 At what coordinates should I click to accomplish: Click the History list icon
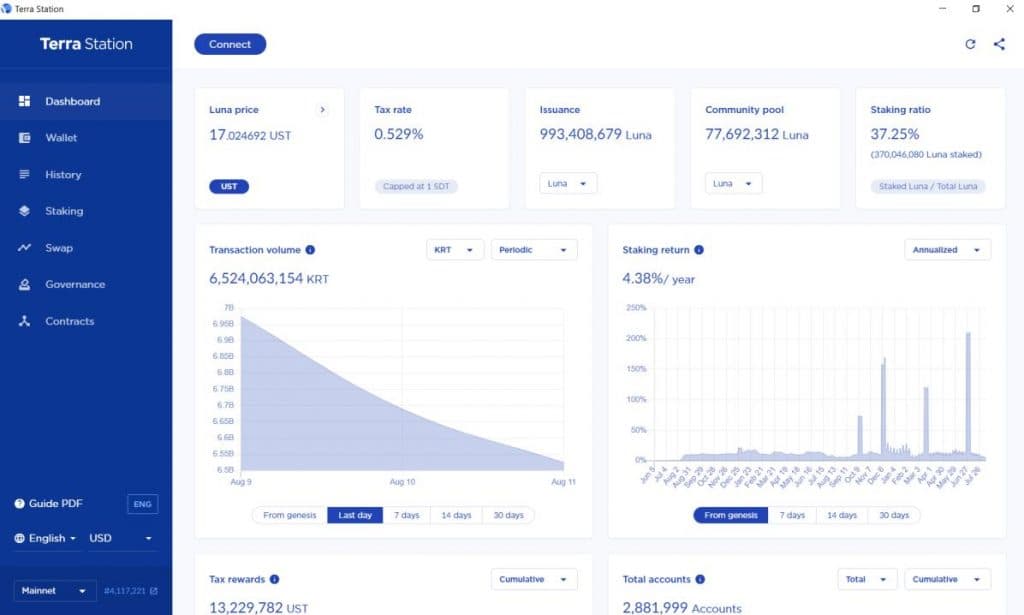coord(24,174)
